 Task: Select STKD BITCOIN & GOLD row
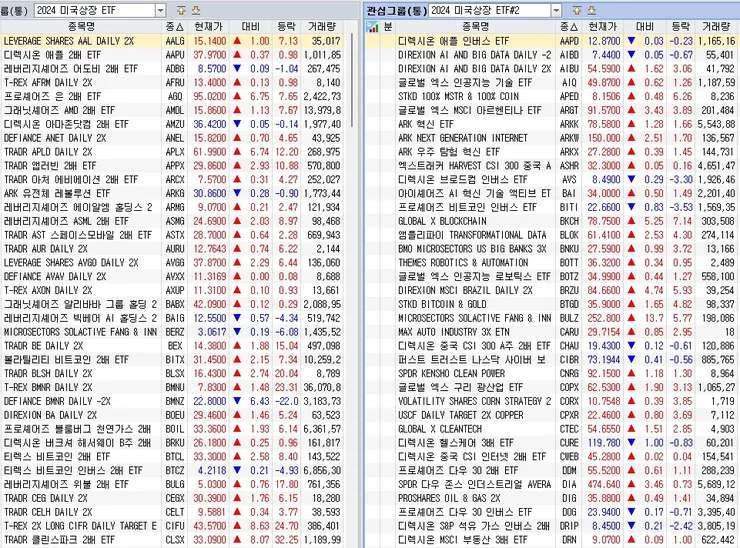point(553,304)
